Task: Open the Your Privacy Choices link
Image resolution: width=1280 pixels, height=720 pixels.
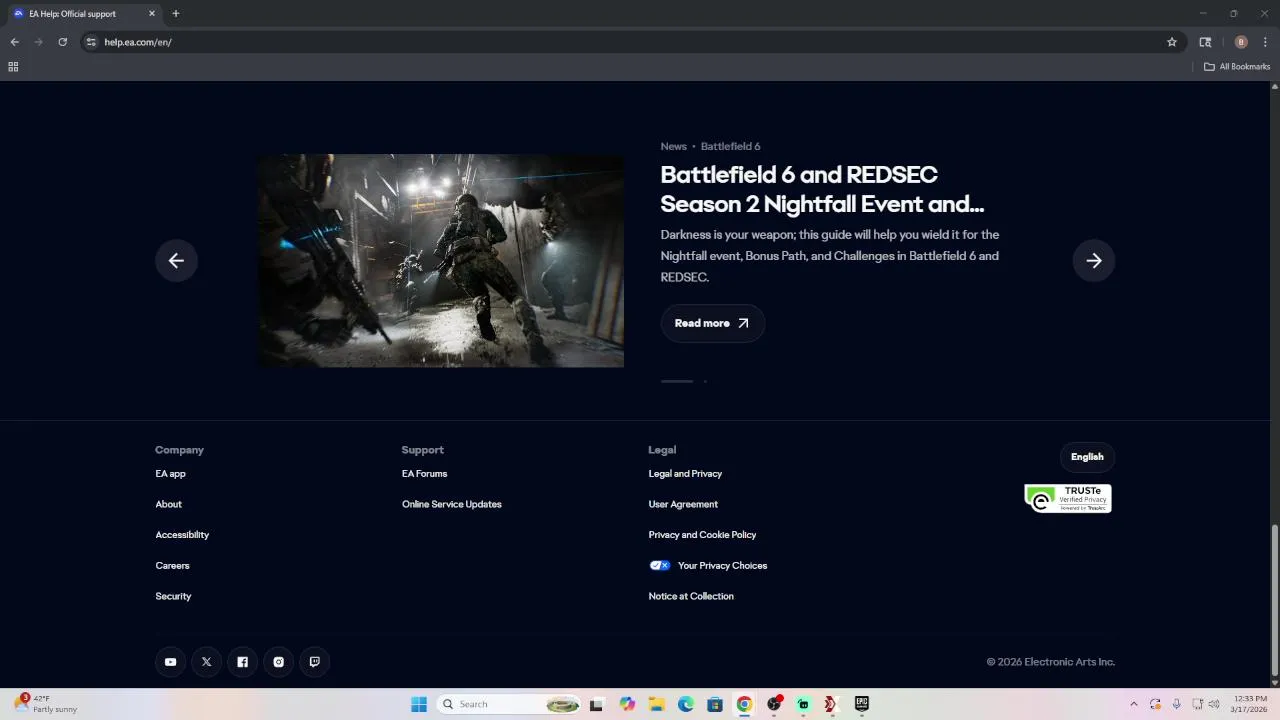Action: tap(722, 566)
